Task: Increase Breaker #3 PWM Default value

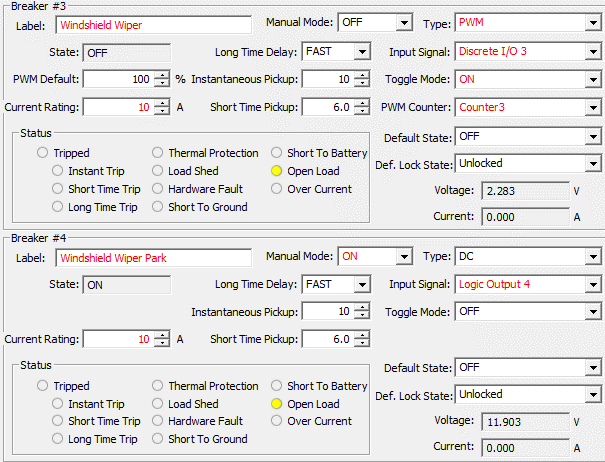Action: 162,75
